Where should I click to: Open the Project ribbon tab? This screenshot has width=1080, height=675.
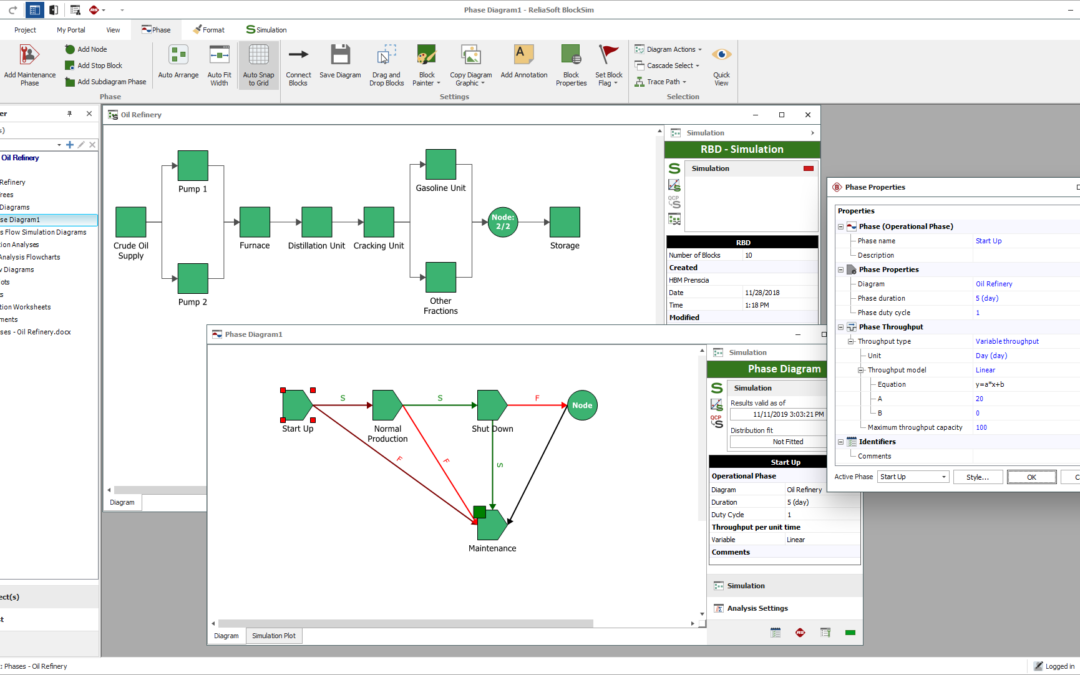[x=25, y=30]
